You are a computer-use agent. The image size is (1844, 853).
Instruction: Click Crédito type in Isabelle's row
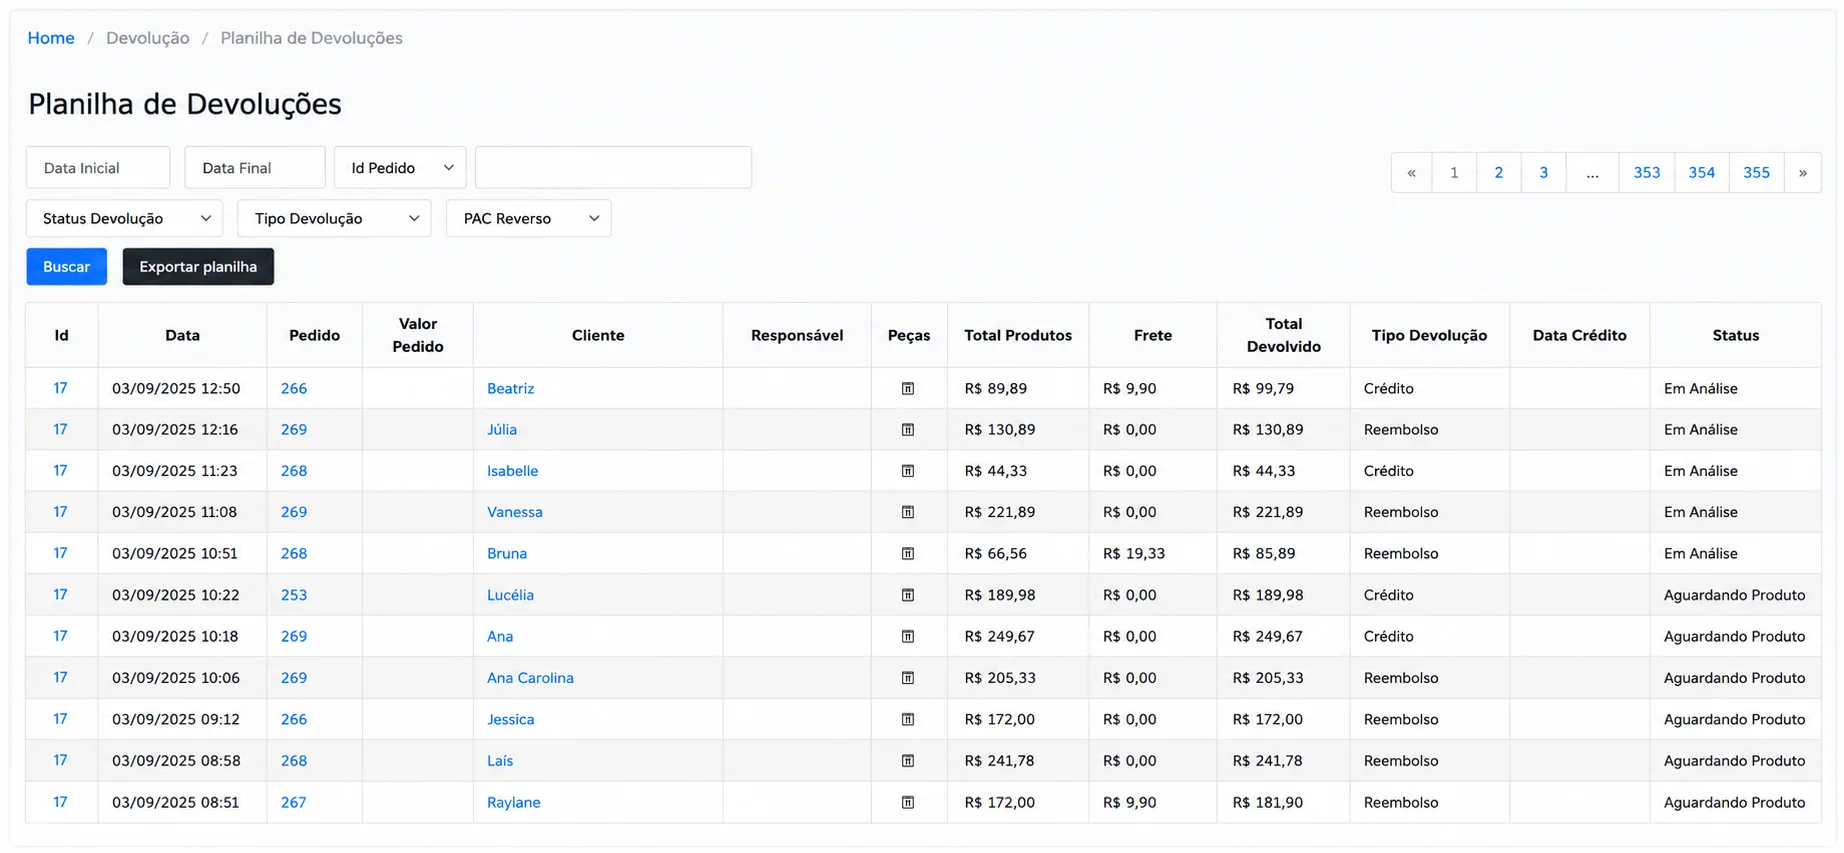click(1389, 471)
